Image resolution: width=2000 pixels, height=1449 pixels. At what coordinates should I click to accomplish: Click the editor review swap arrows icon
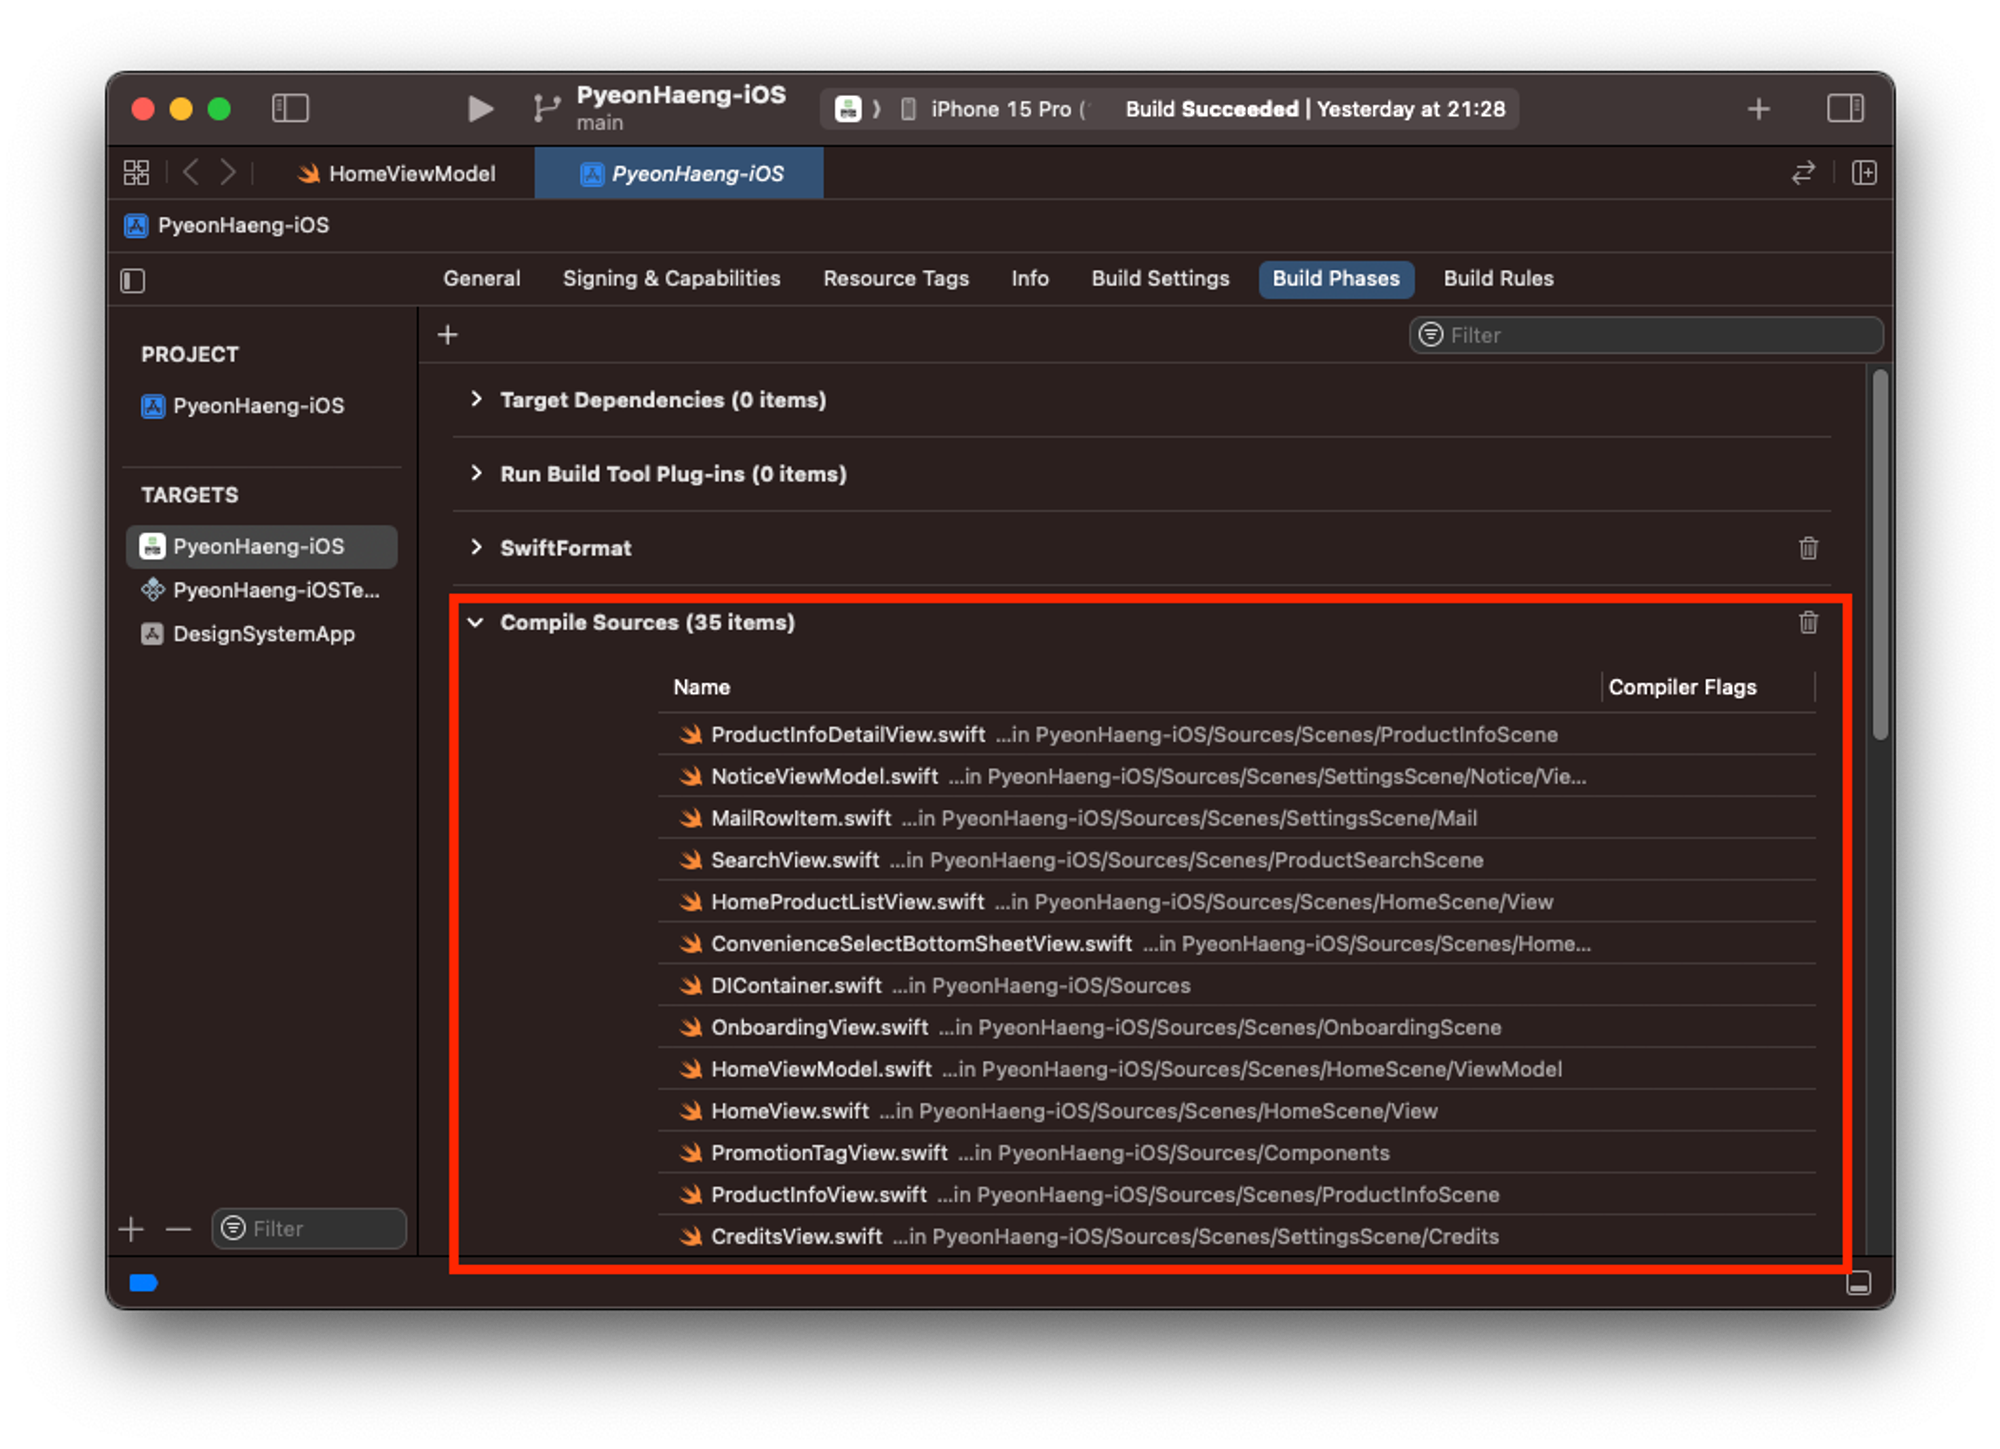[x=1803, y=173]
